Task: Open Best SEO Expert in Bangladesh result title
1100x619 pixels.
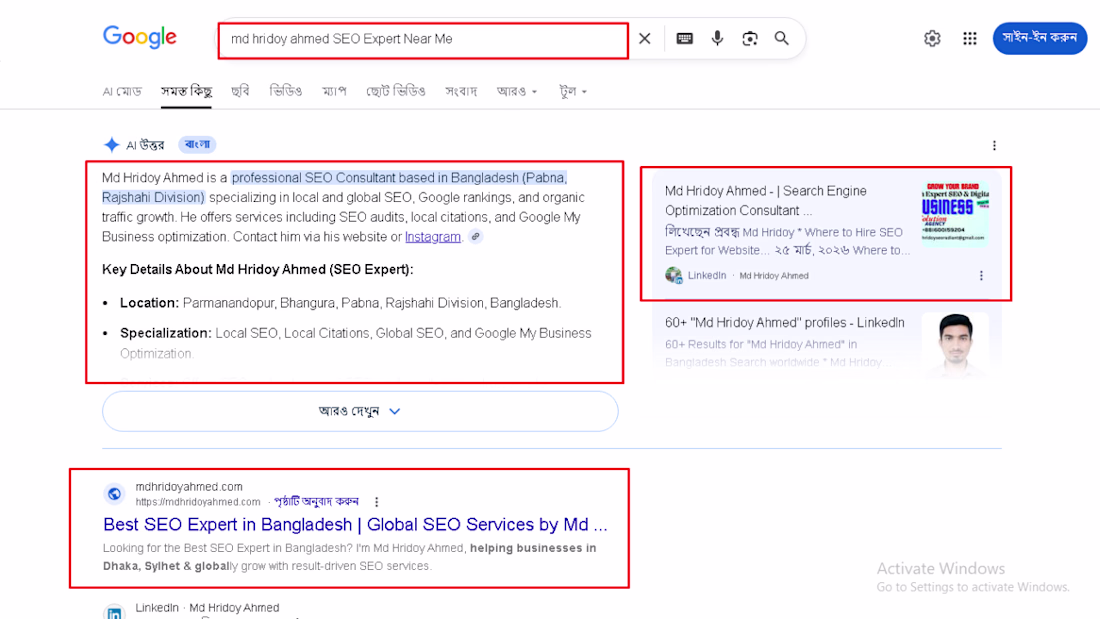Action: 355,524
